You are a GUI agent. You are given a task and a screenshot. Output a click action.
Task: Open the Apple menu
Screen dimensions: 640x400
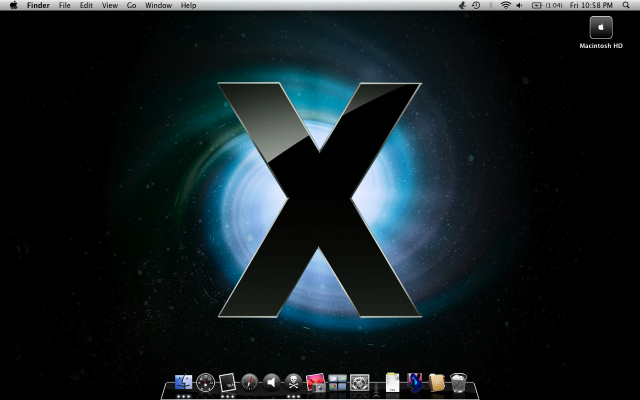pyautogui.click(x=13, y=5)
